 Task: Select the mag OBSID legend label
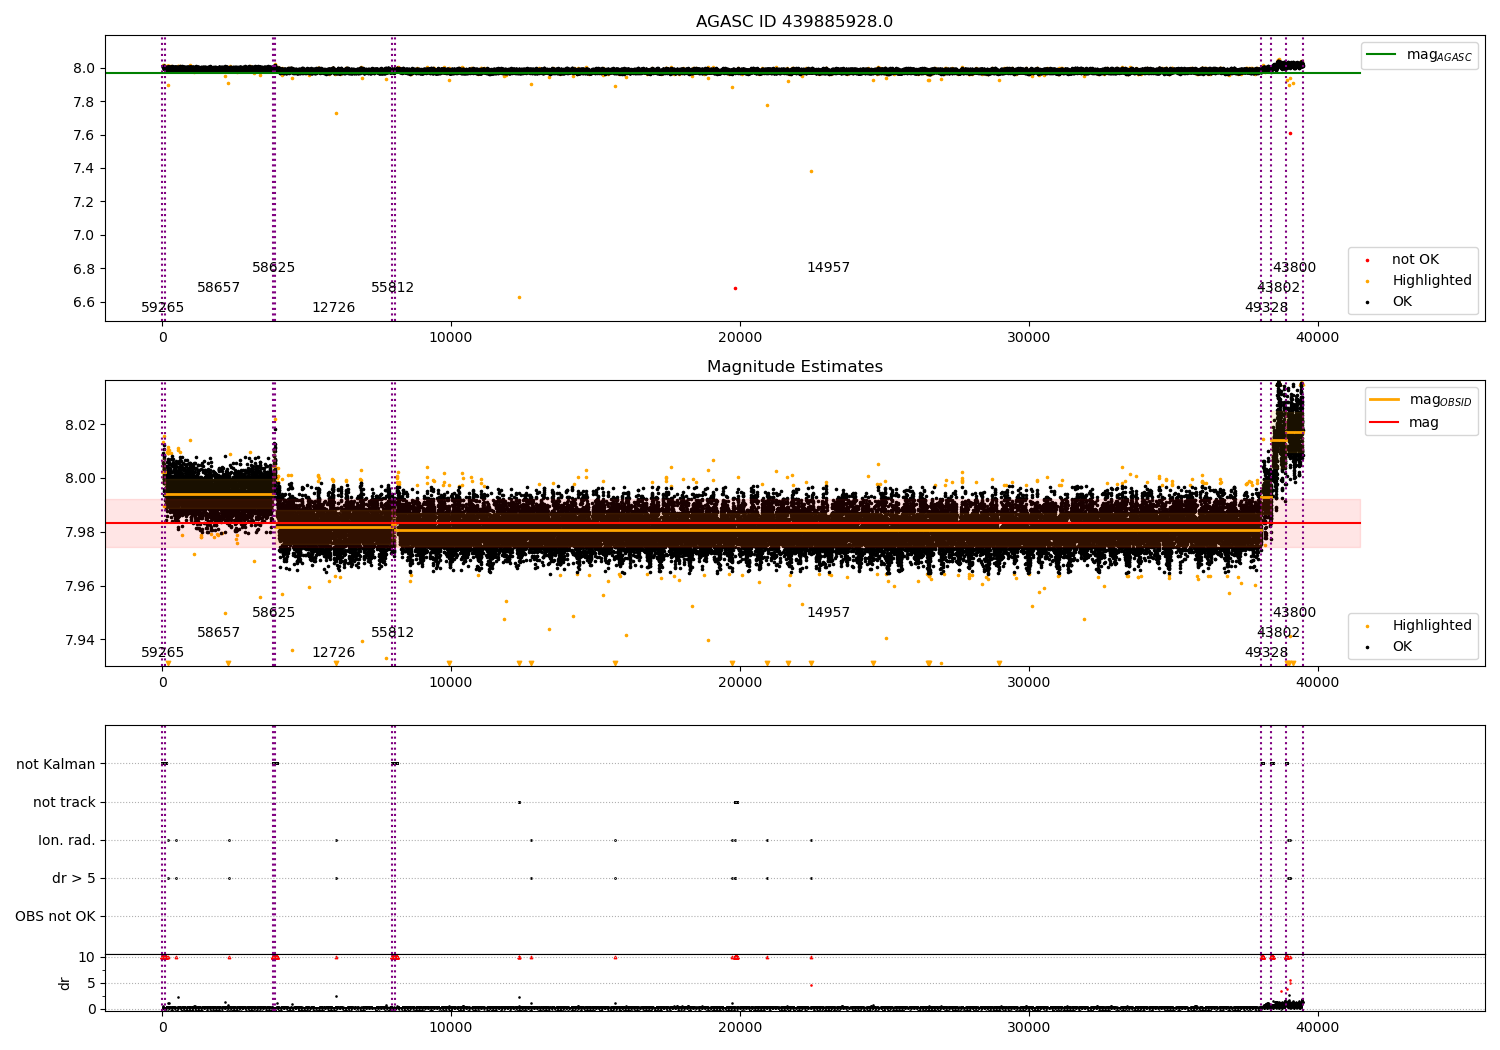[1440, 400]
